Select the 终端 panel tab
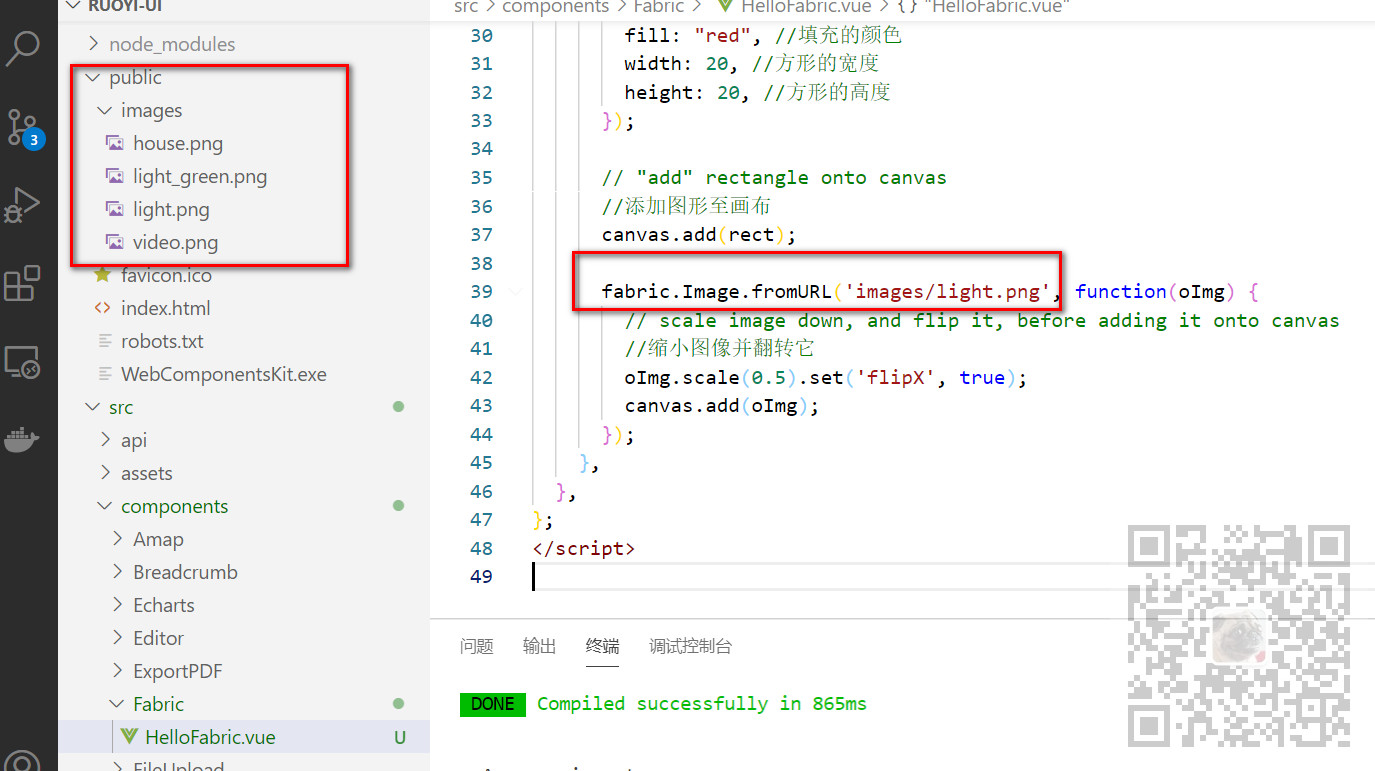 [x=602, y=646]
